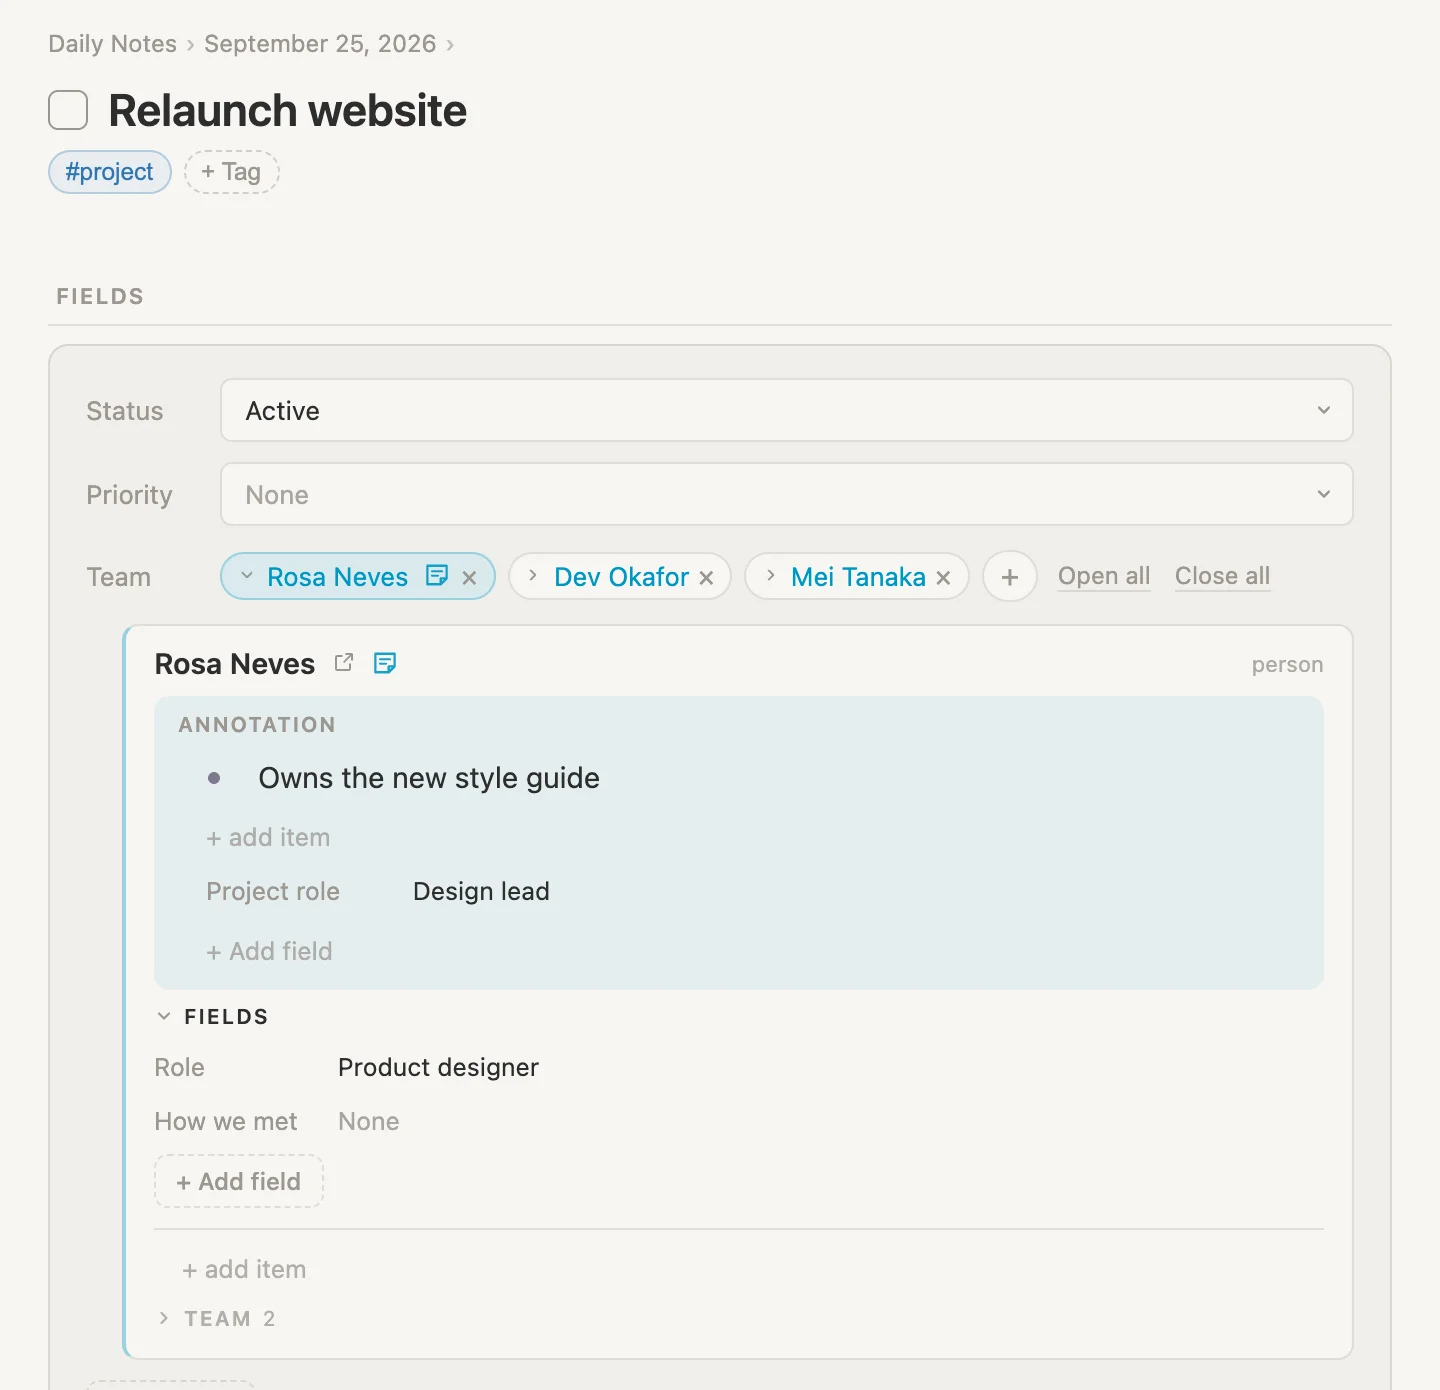The image size is (1440, 1390).
Task: Click the #project tag
Action: (x=110, y=172)
